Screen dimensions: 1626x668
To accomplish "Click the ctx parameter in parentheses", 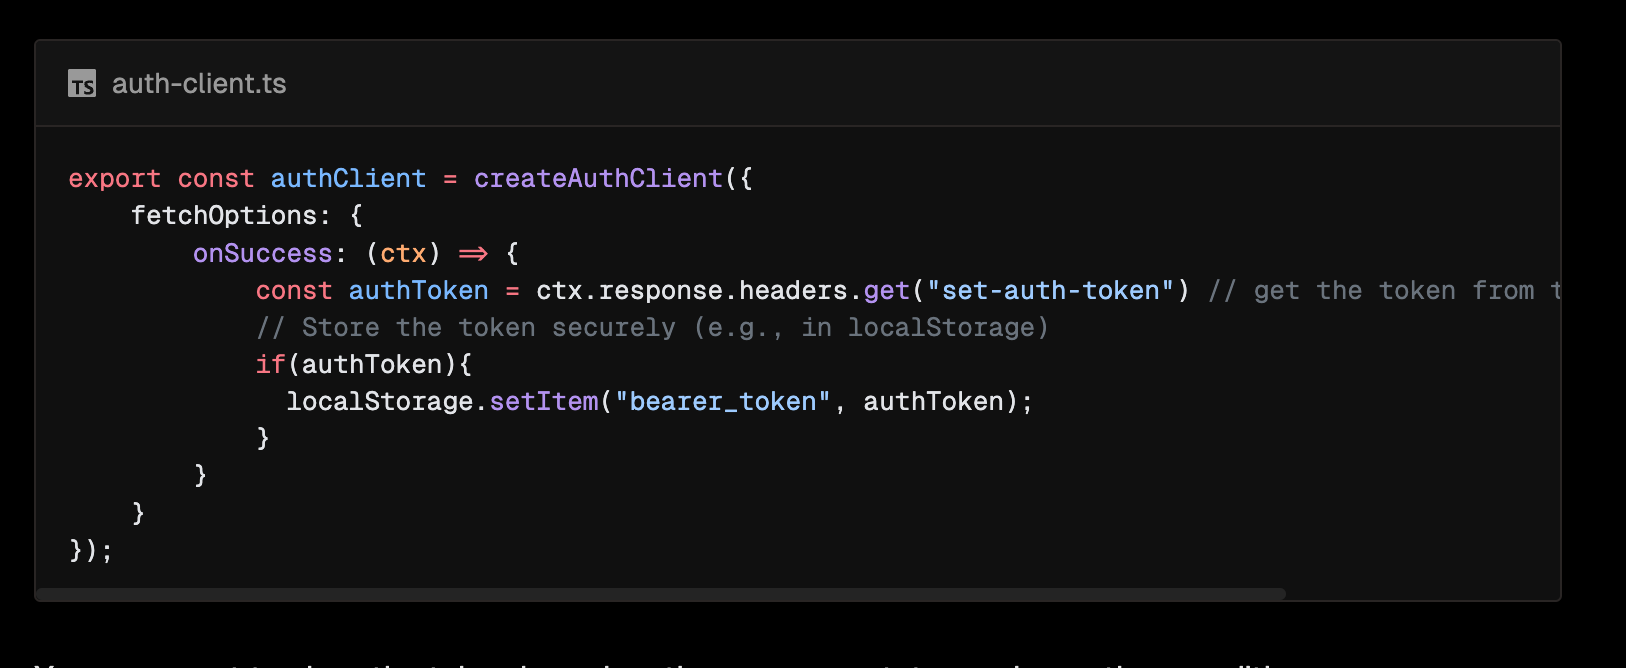I will [x=403, y=254].
